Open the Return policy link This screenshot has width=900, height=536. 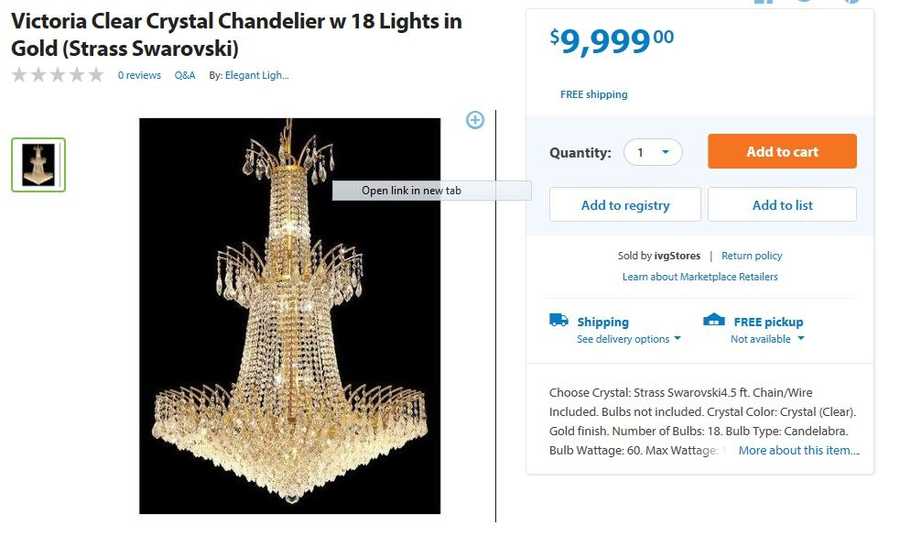point(752,256)
